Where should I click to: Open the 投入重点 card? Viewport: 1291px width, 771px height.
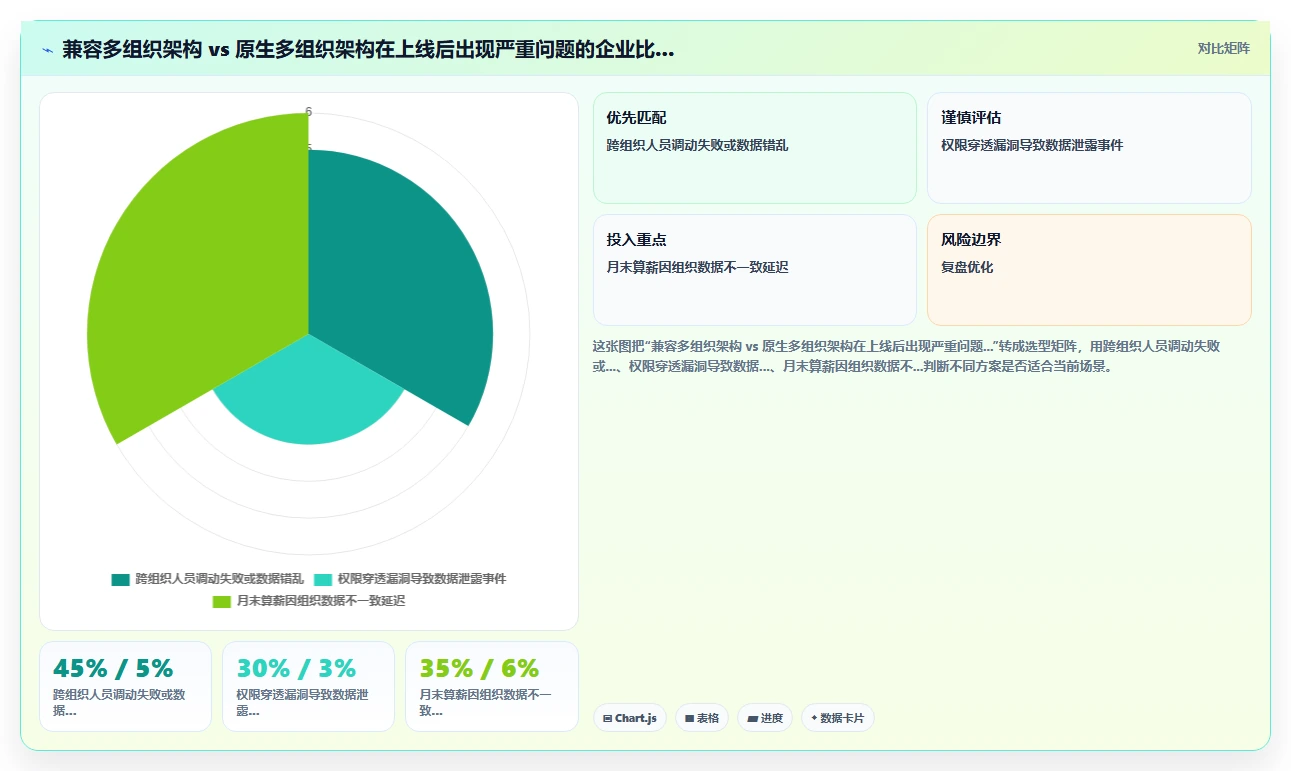click(x=755, y=270)
